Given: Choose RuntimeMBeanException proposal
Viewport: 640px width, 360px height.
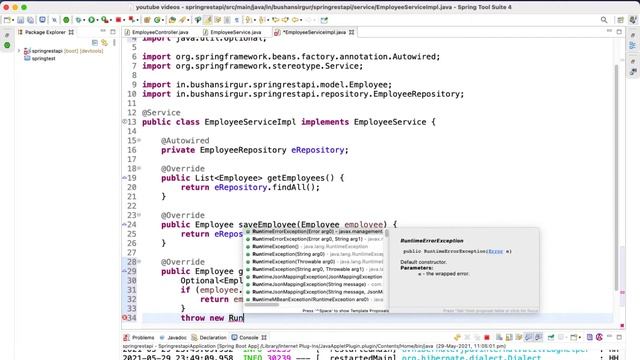Looking at the screenshot, I should click(x=314, y=299).
